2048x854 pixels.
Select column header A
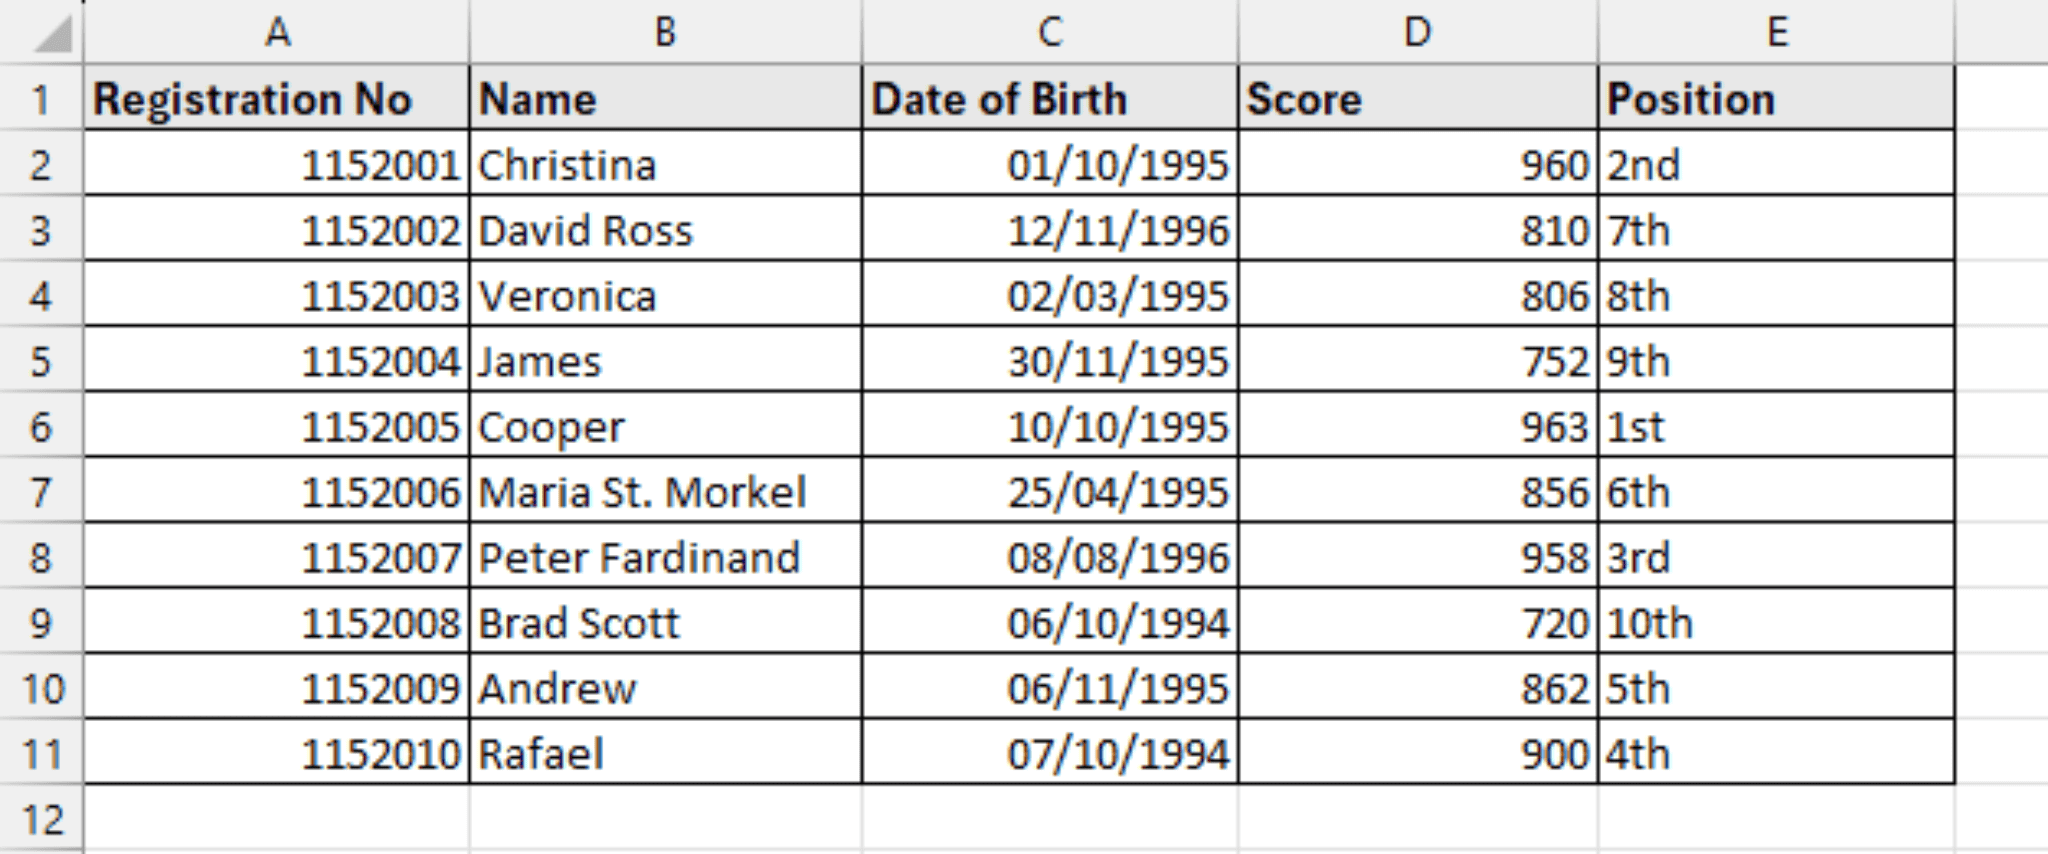(275, 30)
